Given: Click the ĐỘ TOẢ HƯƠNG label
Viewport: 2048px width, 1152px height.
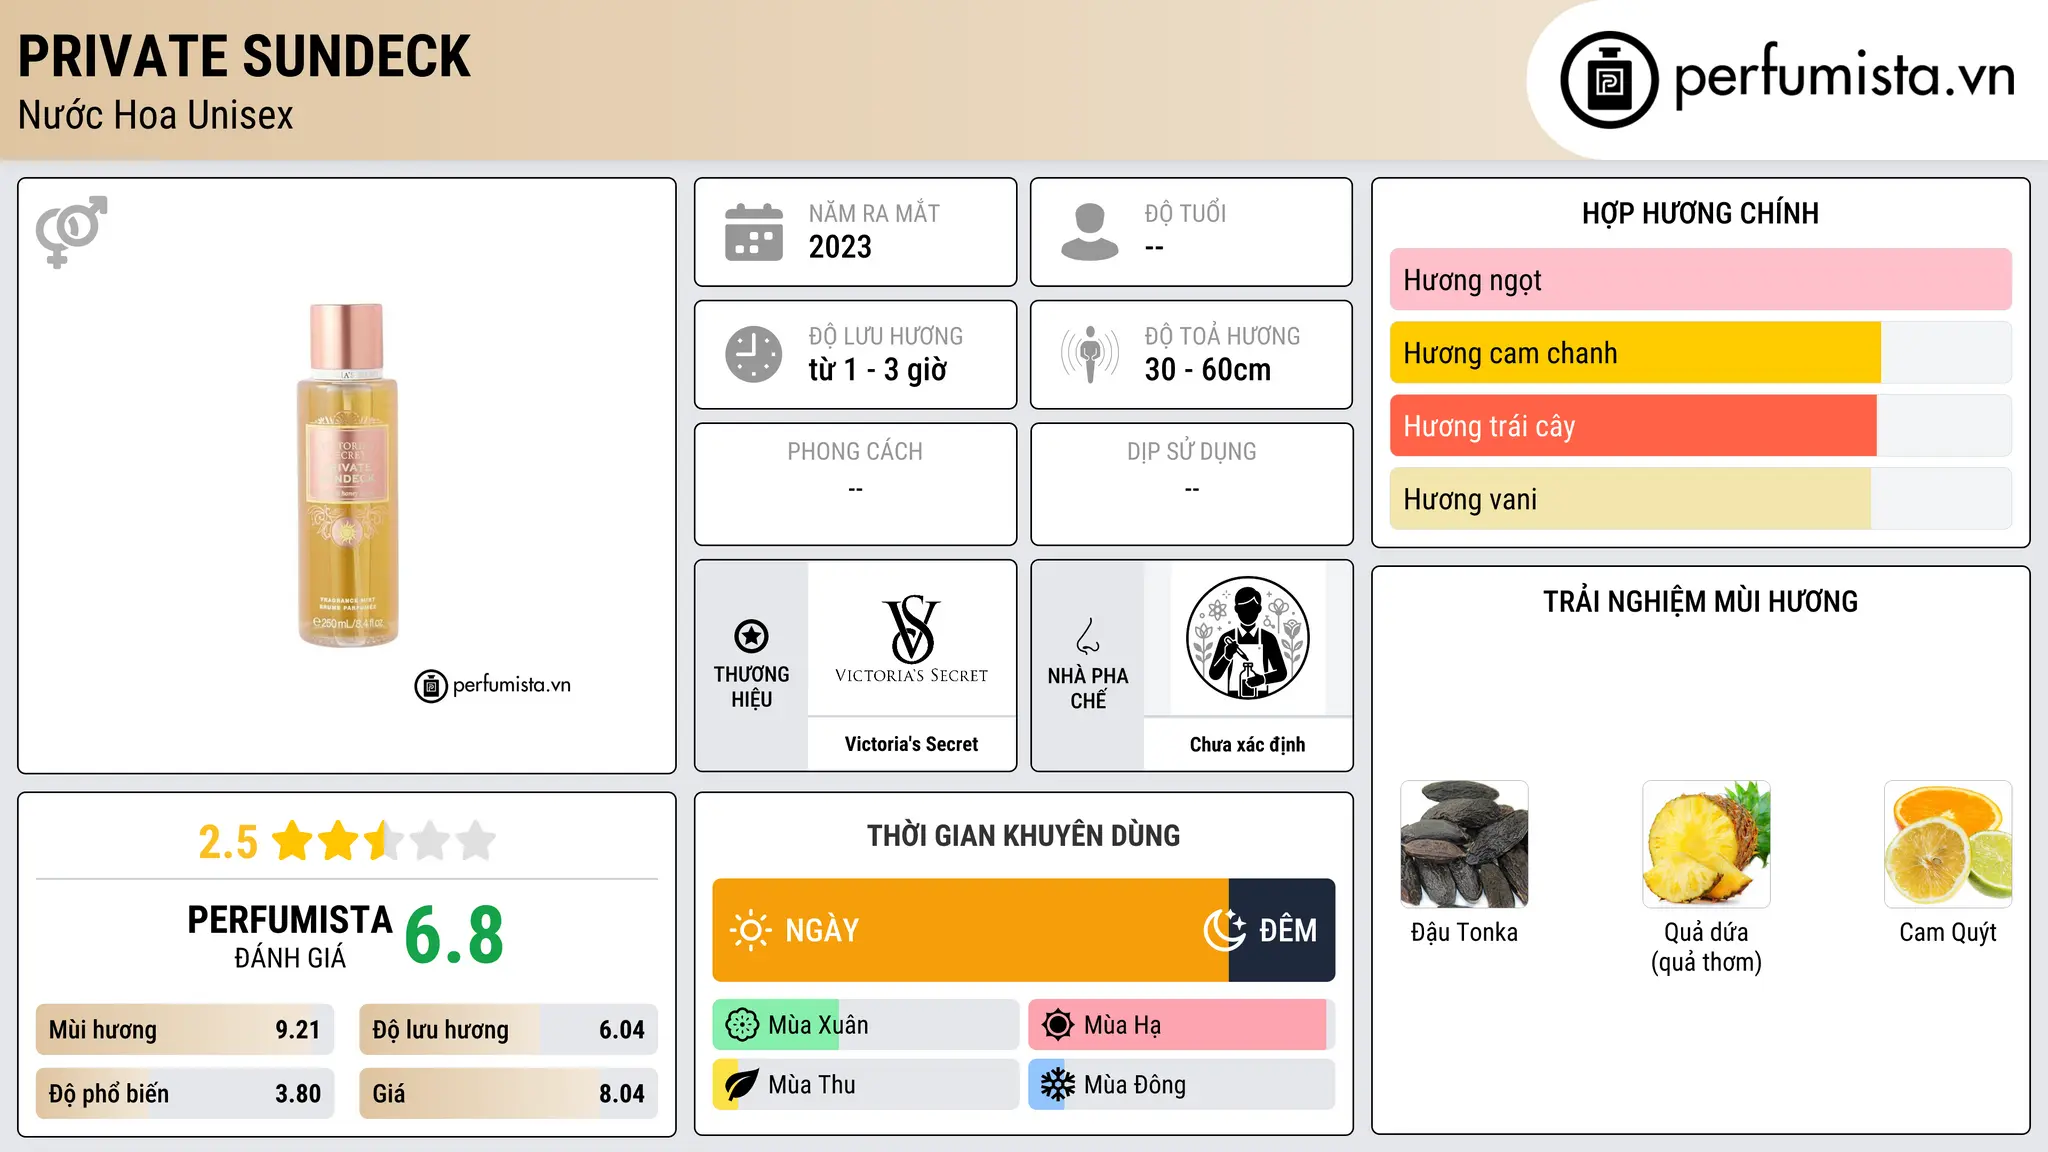Looking at the screenshot, I should [x=1222, y=336].
